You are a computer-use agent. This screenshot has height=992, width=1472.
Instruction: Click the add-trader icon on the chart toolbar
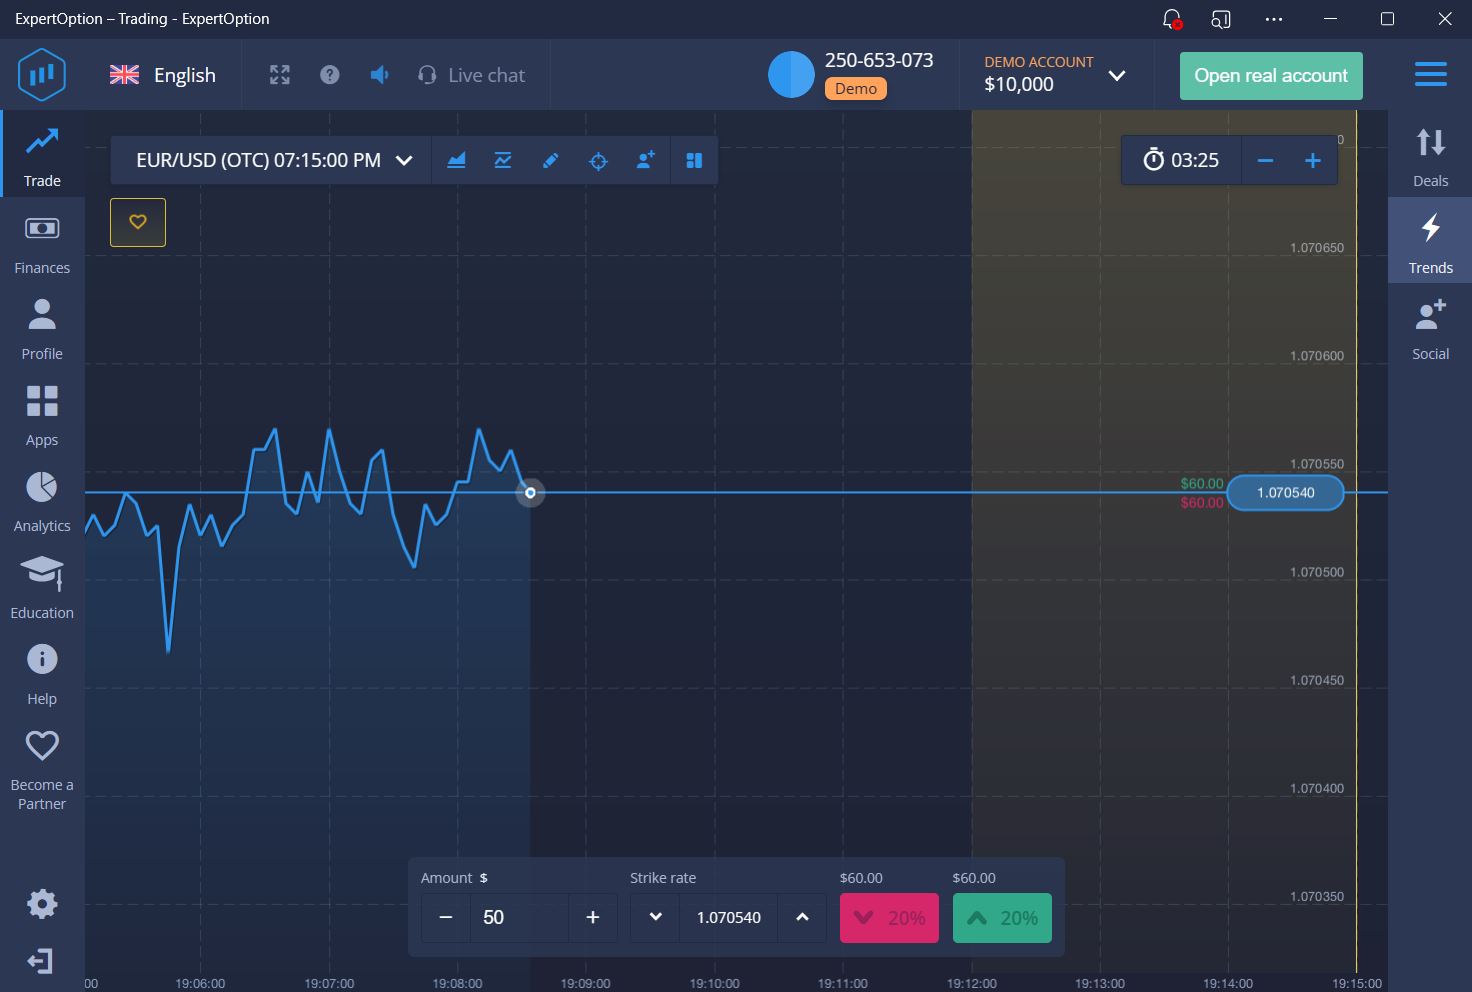[x=645, y=160]
